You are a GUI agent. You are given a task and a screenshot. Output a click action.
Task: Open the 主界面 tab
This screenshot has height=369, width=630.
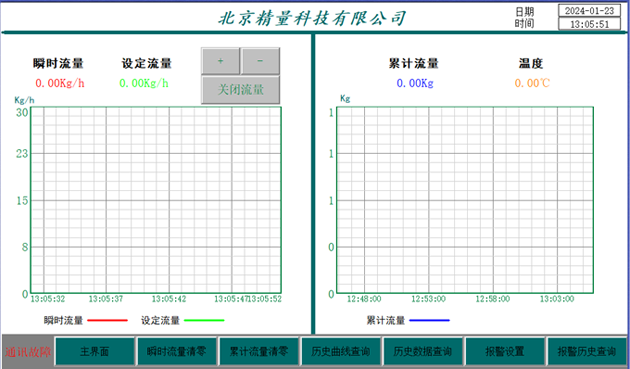pyautogui.click(x=94, y=351)
